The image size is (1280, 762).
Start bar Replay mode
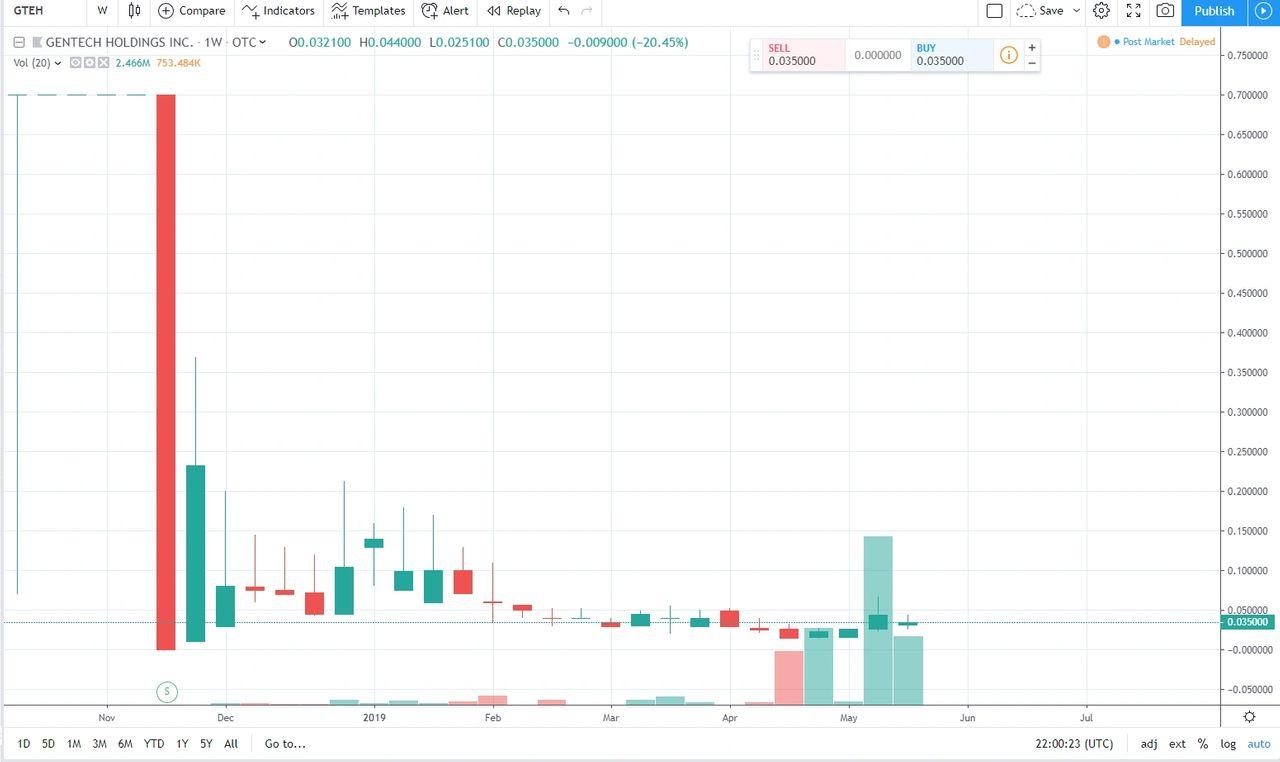[512, 11]
